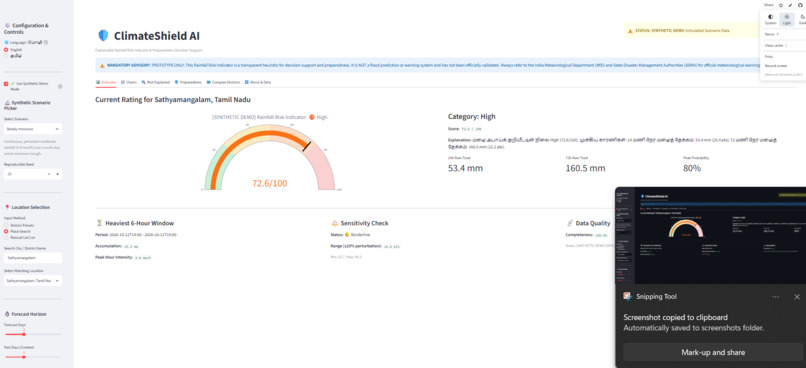This screenshot has height=368, width=806.
Task: Open the Preparedness tab
Action: pos(188,82)
